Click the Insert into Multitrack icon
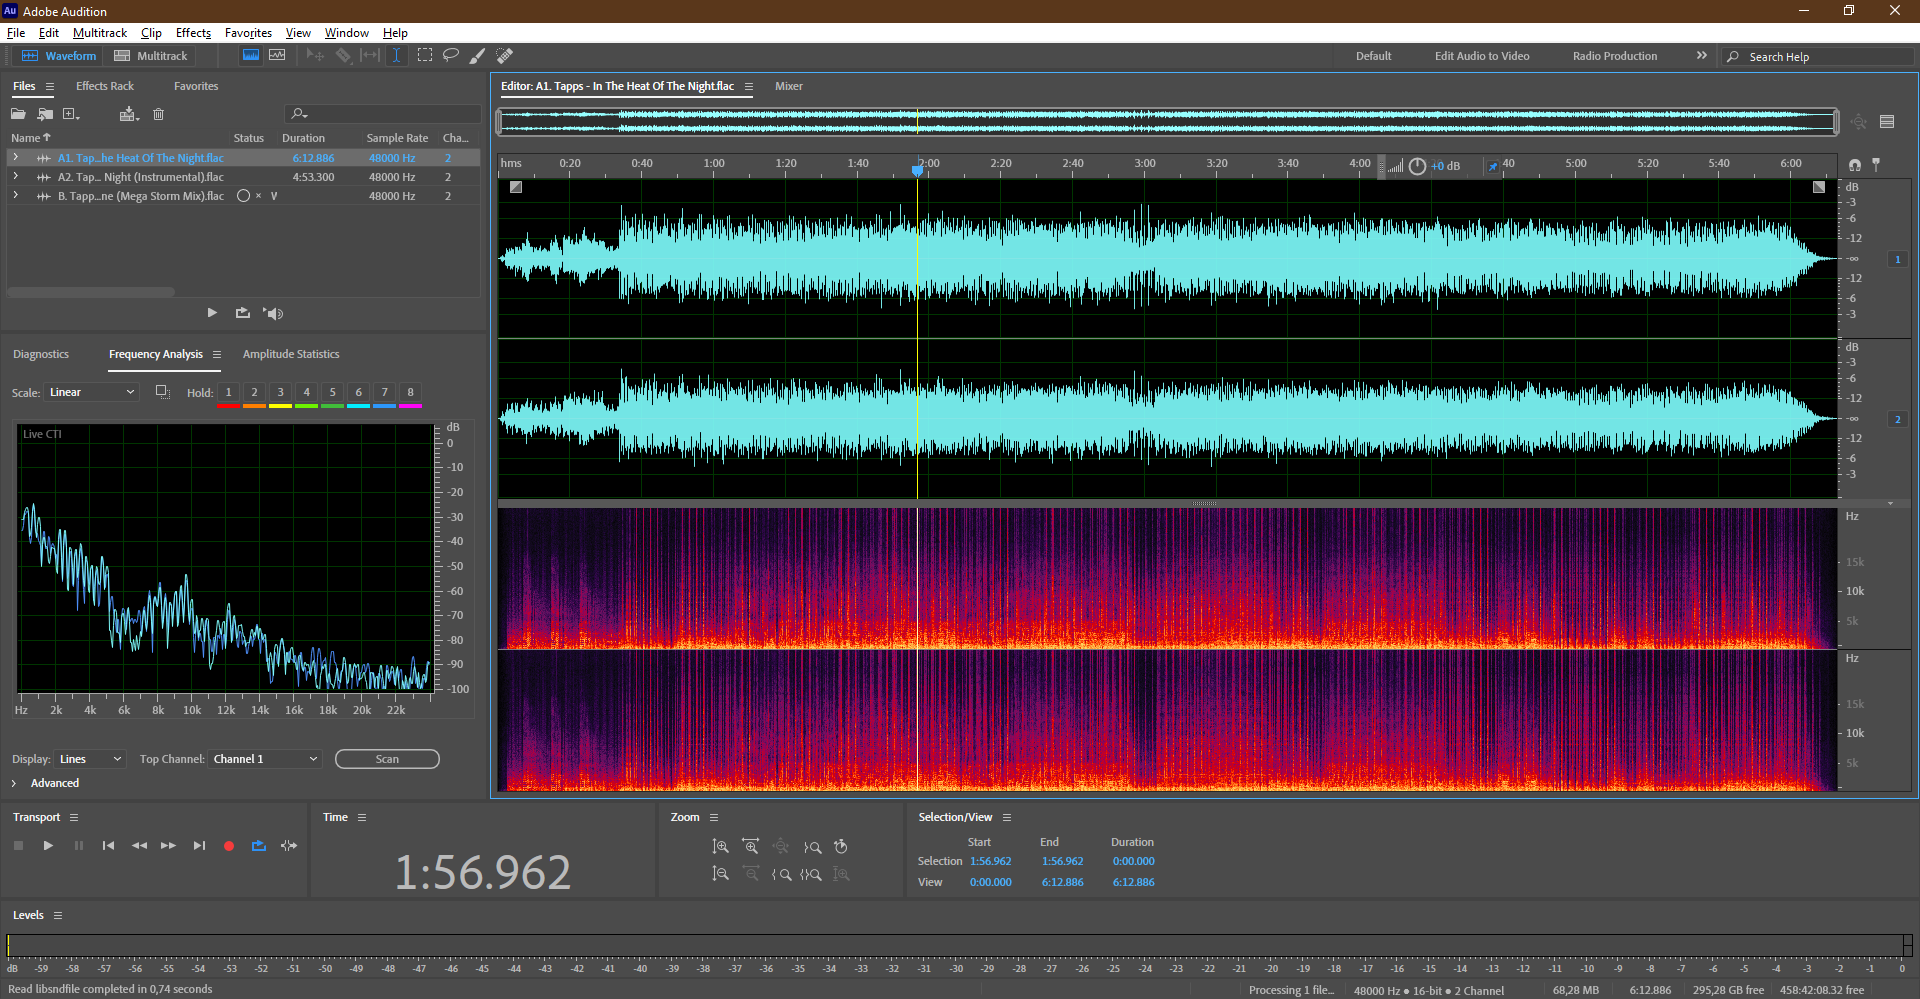This screenshot has width=1920, height=999. coord(128,114)
